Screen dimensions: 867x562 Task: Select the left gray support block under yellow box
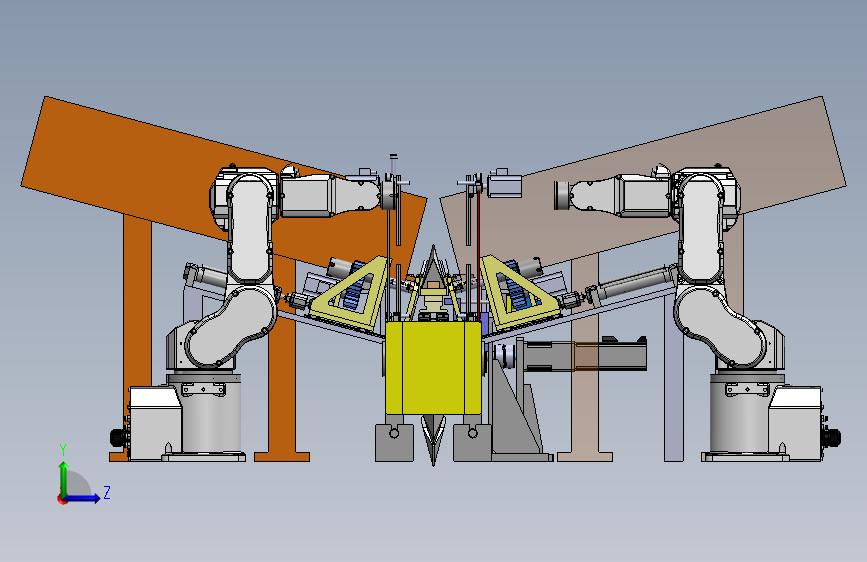point(394,443)
